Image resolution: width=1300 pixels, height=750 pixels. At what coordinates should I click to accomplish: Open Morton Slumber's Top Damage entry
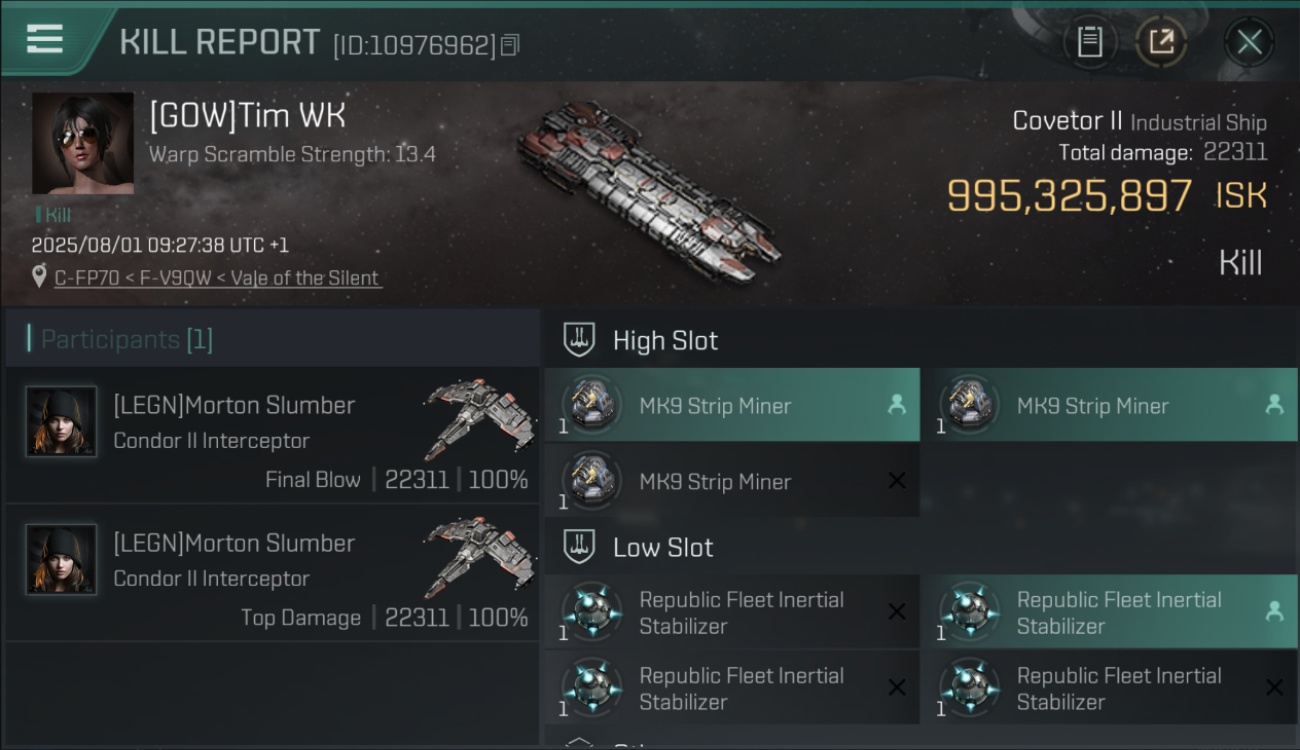pos(273,573)
